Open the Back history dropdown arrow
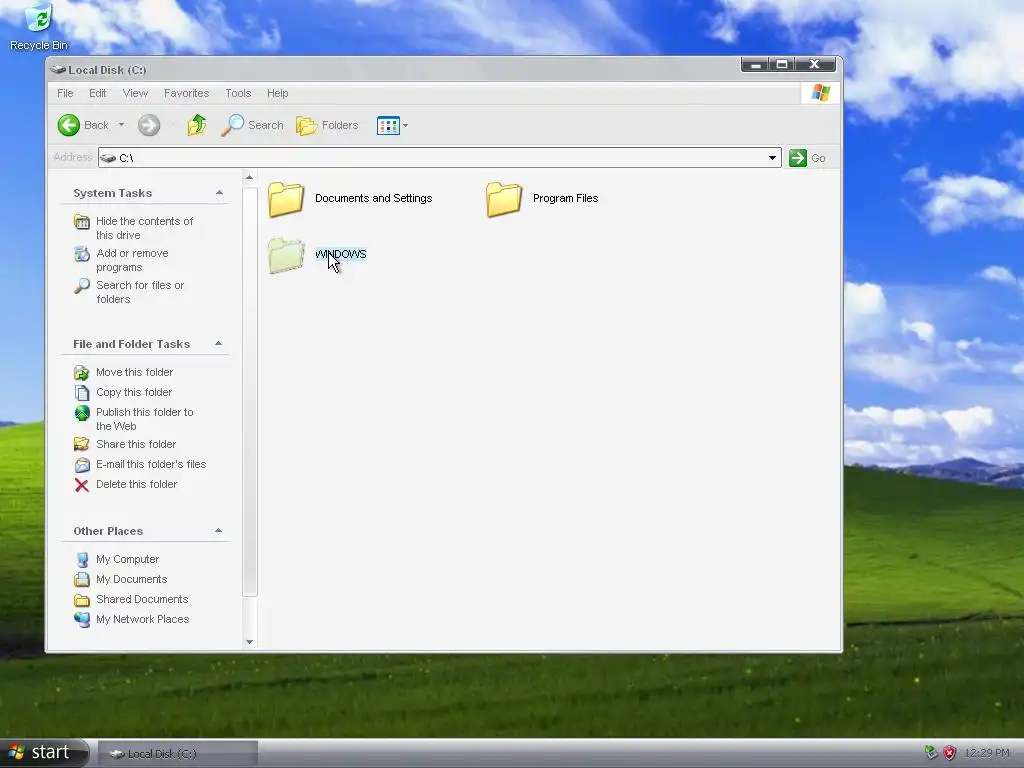 tap(121, 125)
